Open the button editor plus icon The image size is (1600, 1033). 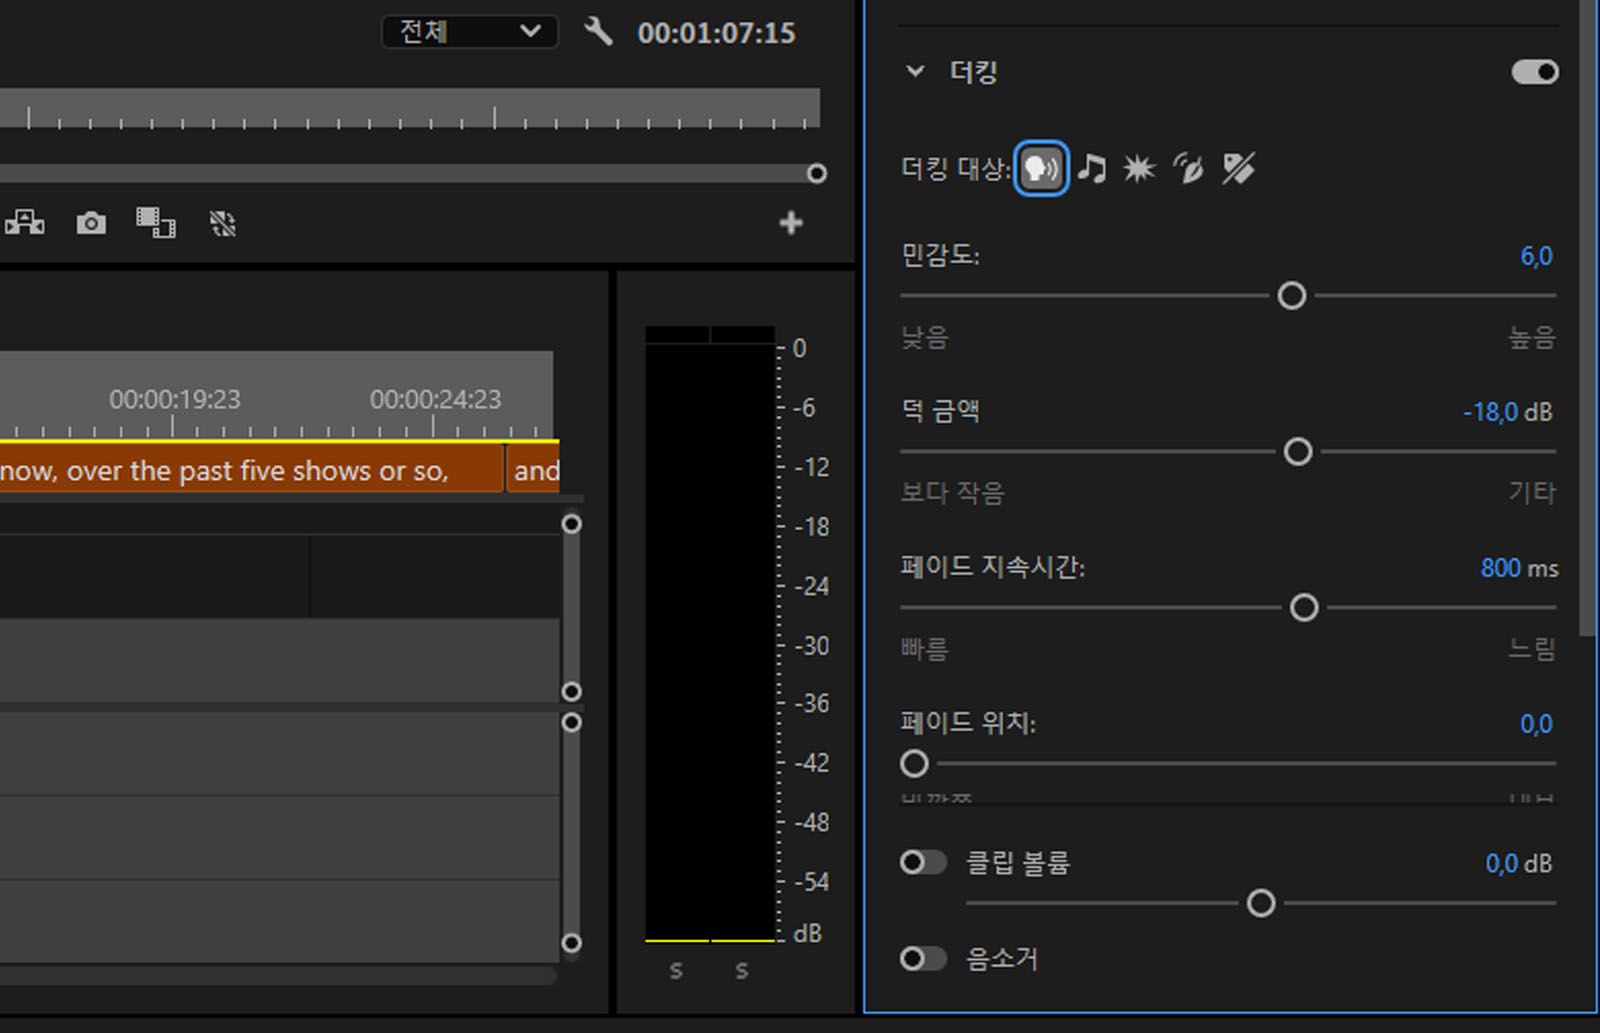[791, 223]
